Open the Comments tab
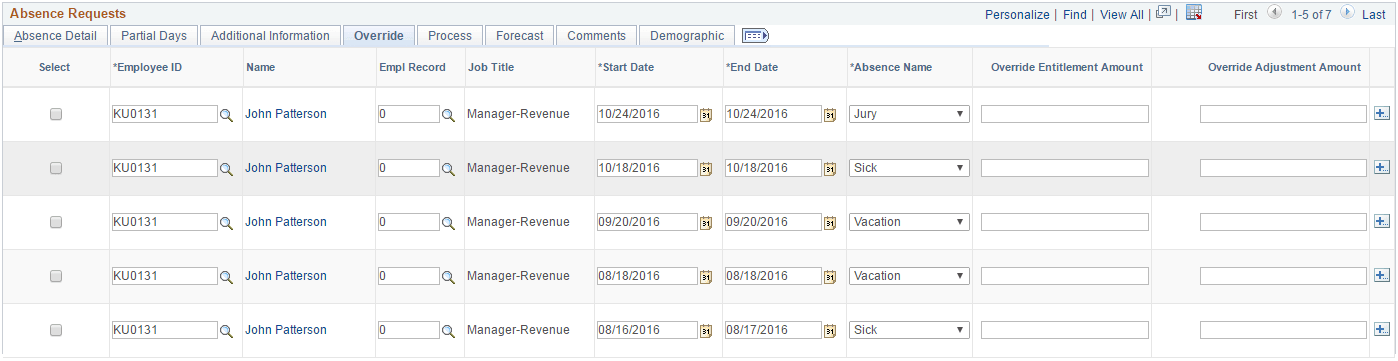Image resolution: width=1398 pixels, height=361 pixels. coord(596,36)
